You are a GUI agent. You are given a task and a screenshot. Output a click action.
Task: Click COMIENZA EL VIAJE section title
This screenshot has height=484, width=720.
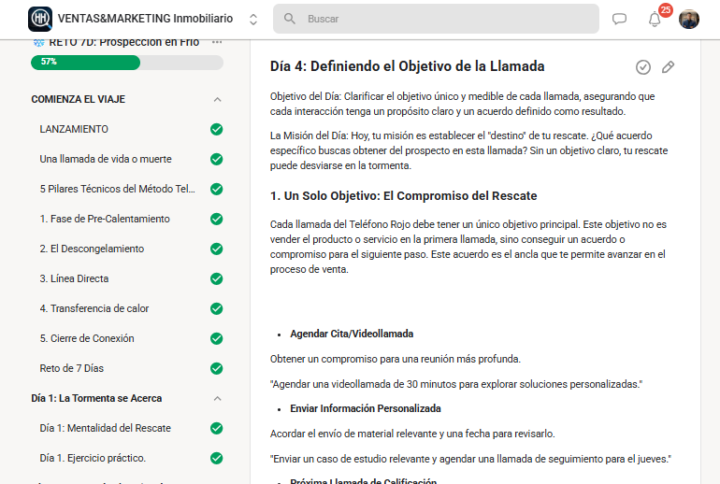coord(78,100)
